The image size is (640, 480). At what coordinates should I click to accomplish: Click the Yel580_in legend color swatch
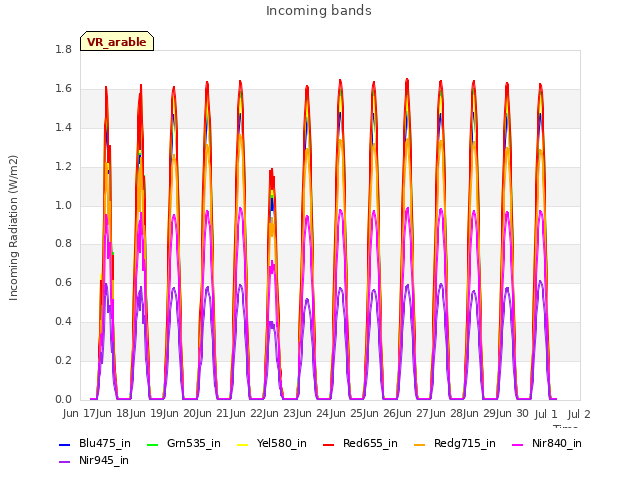(242, 444)
